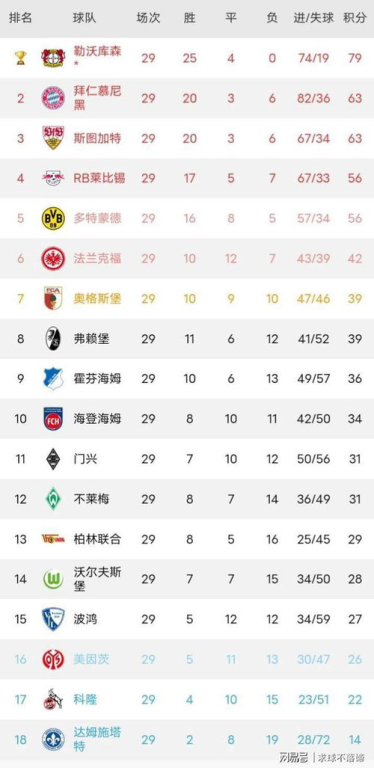Image resolution: width=374 pixels, height=768 pixels.
Task: Click the RB Leipzig logo
Action: pos(53,178)
